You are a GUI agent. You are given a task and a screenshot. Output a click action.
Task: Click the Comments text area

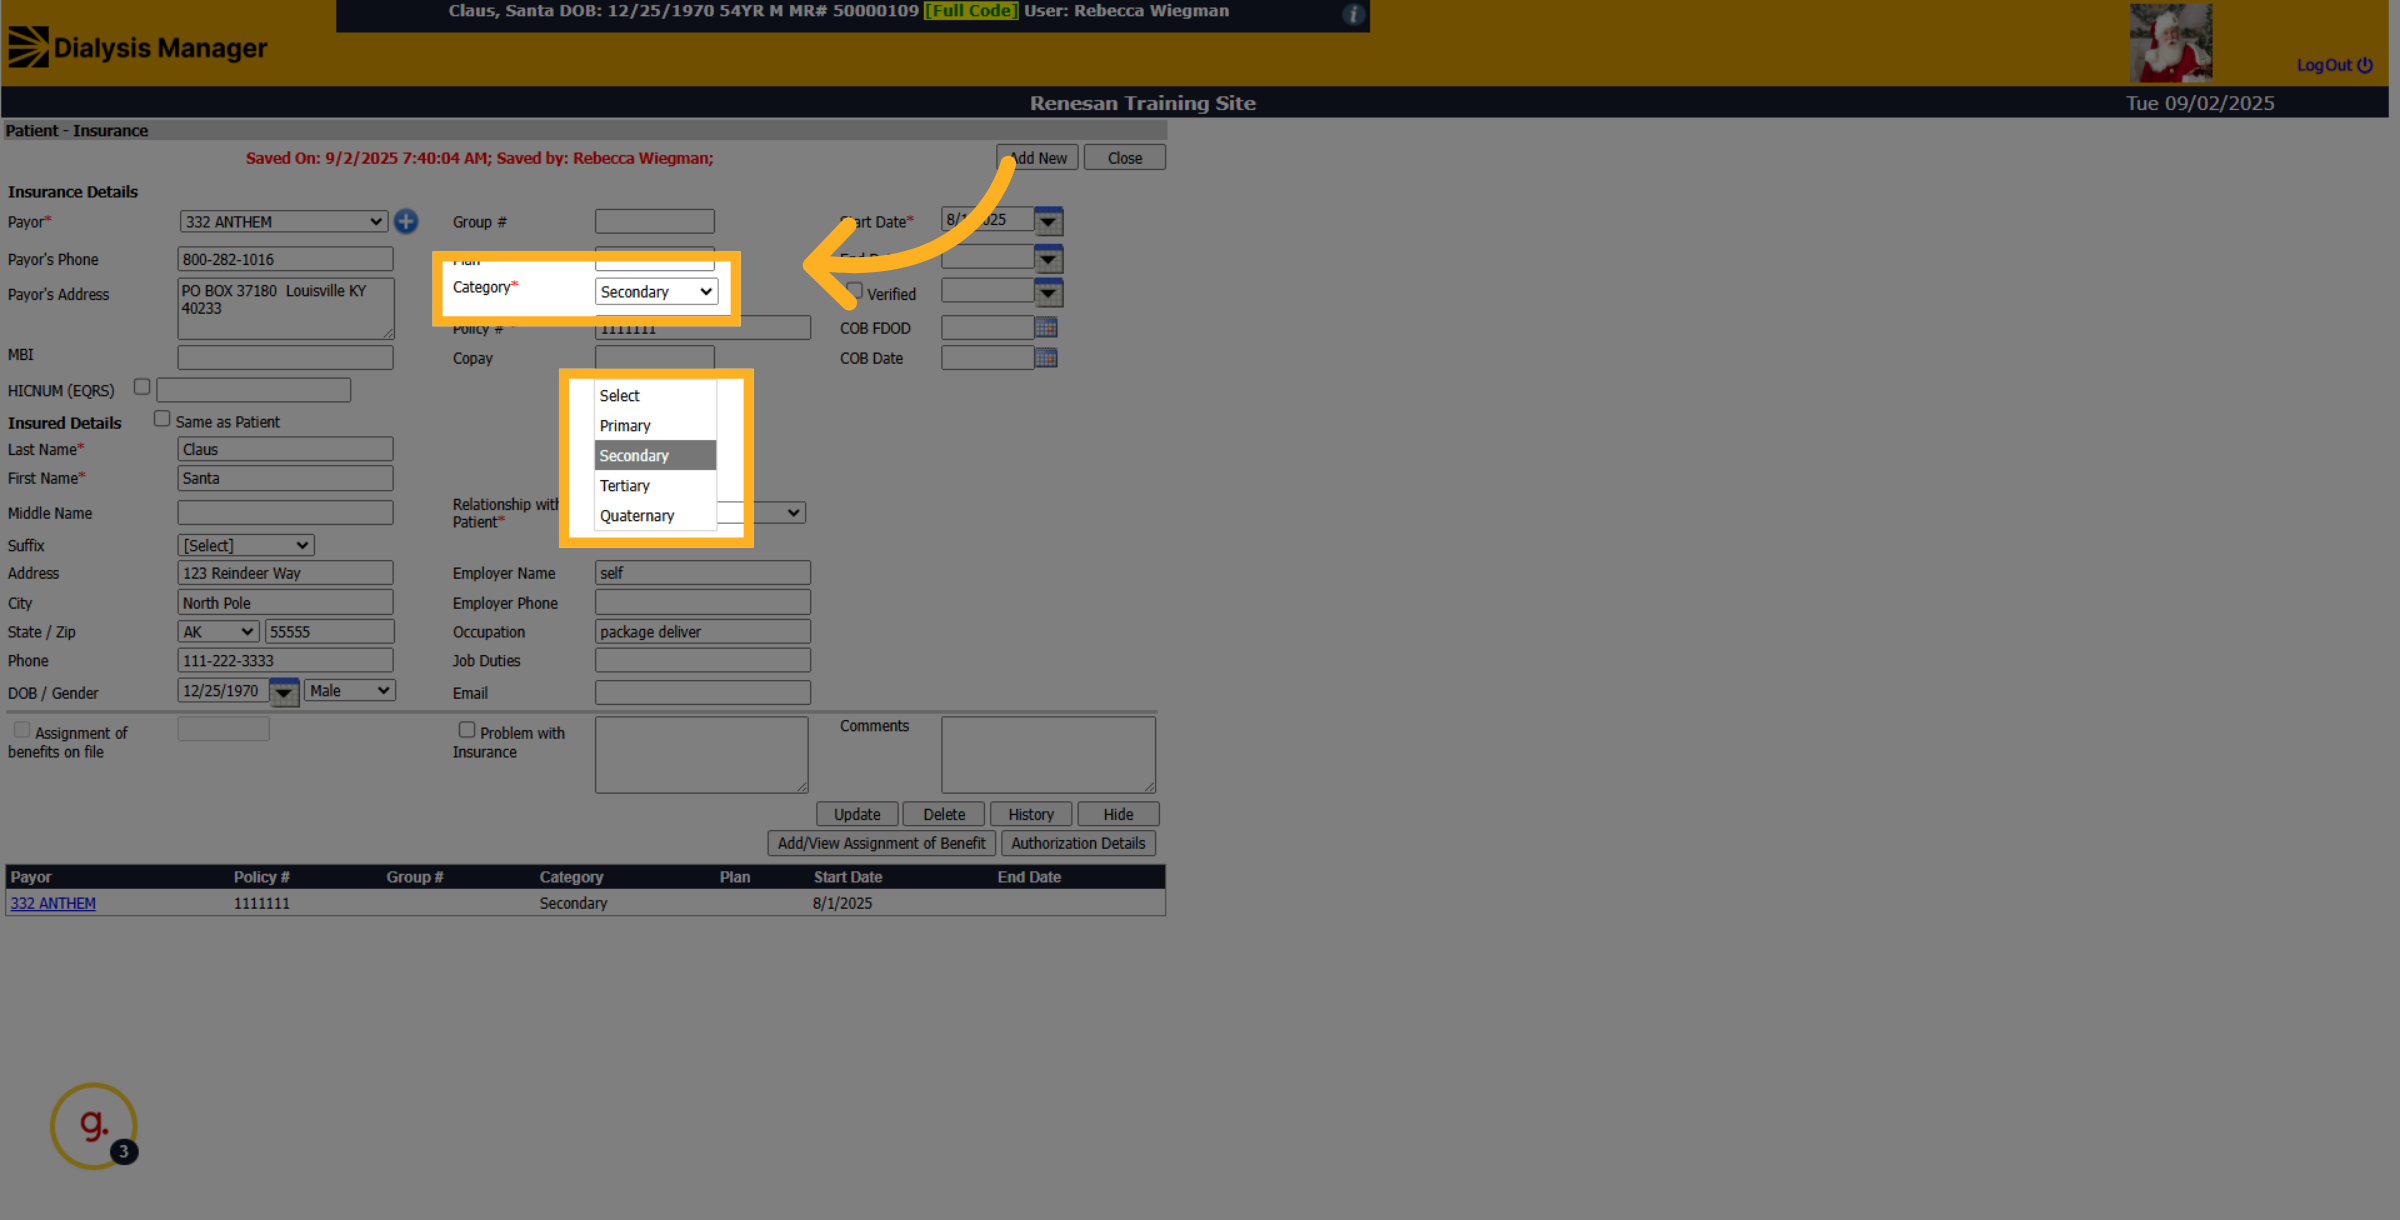(1048, 754)
